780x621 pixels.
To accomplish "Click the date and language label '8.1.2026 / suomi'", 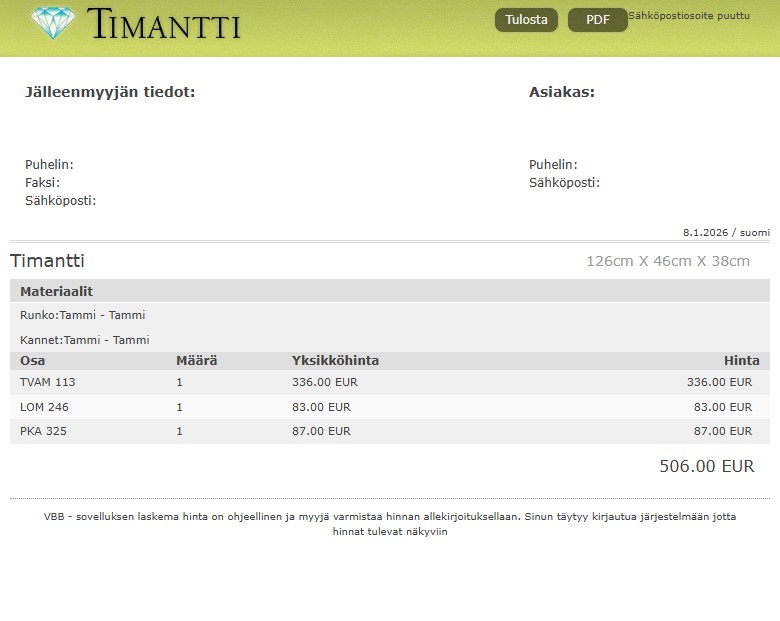I will click(x=726, y=232).
